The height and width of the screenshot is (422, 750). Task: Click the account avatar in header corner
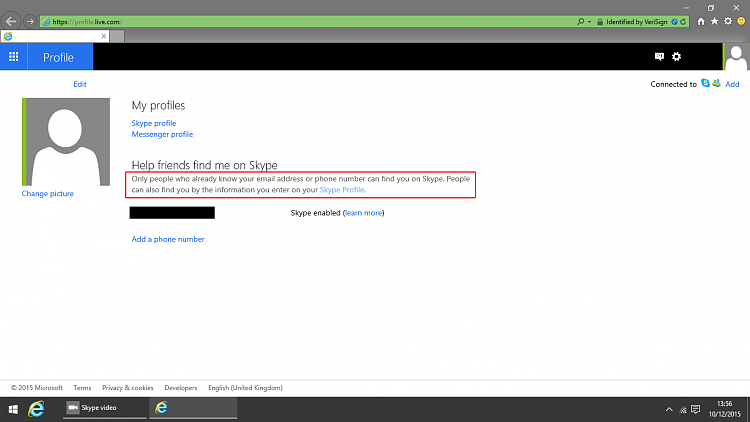[x=736, y=57]
